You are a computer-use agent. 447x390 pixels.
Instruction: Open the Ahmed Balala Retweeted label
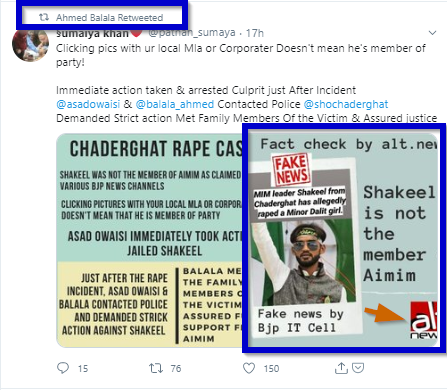[109, 17]
